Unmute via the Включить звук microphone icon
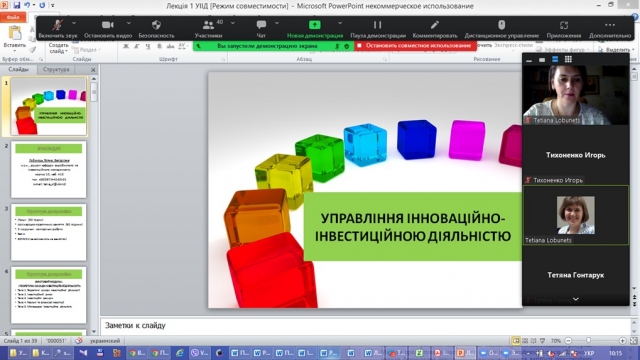 click(58, 25)
